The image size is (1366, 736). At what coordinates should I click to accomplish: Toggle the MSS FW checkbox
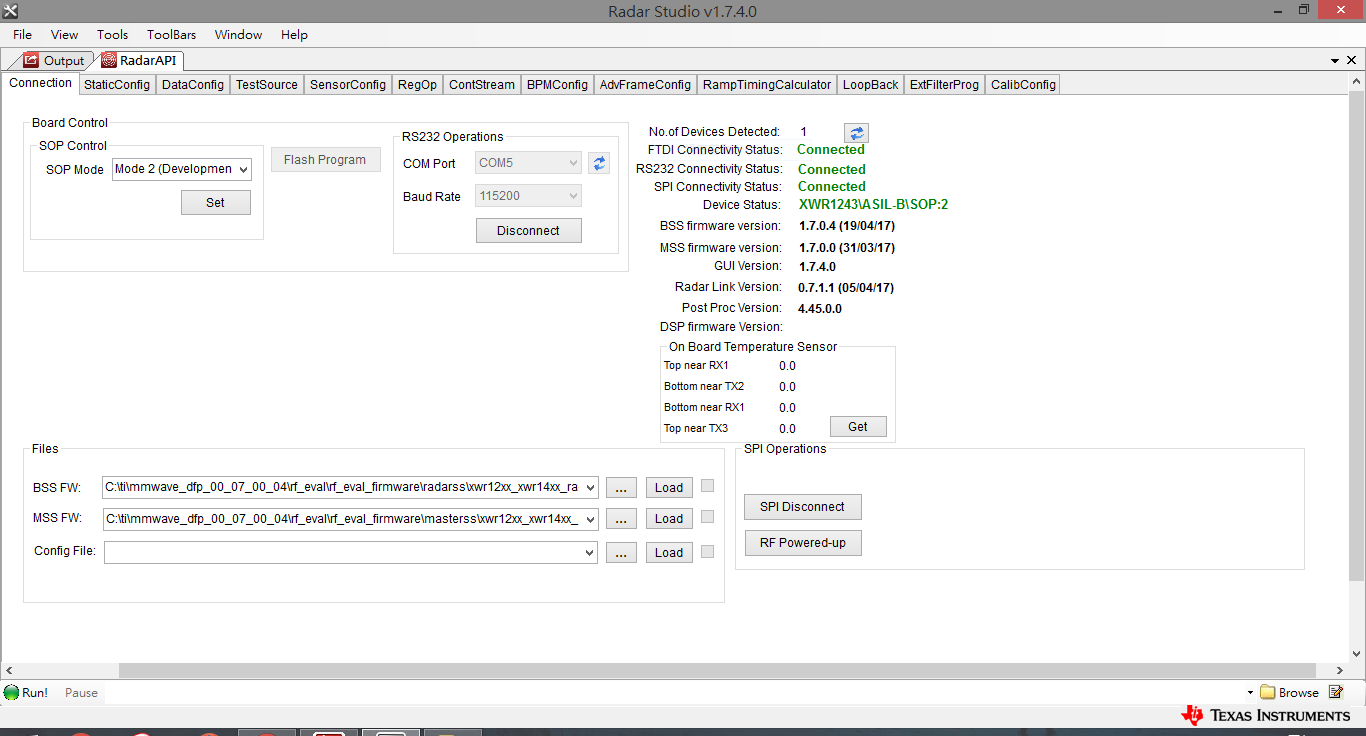click(x=707, y=517)
